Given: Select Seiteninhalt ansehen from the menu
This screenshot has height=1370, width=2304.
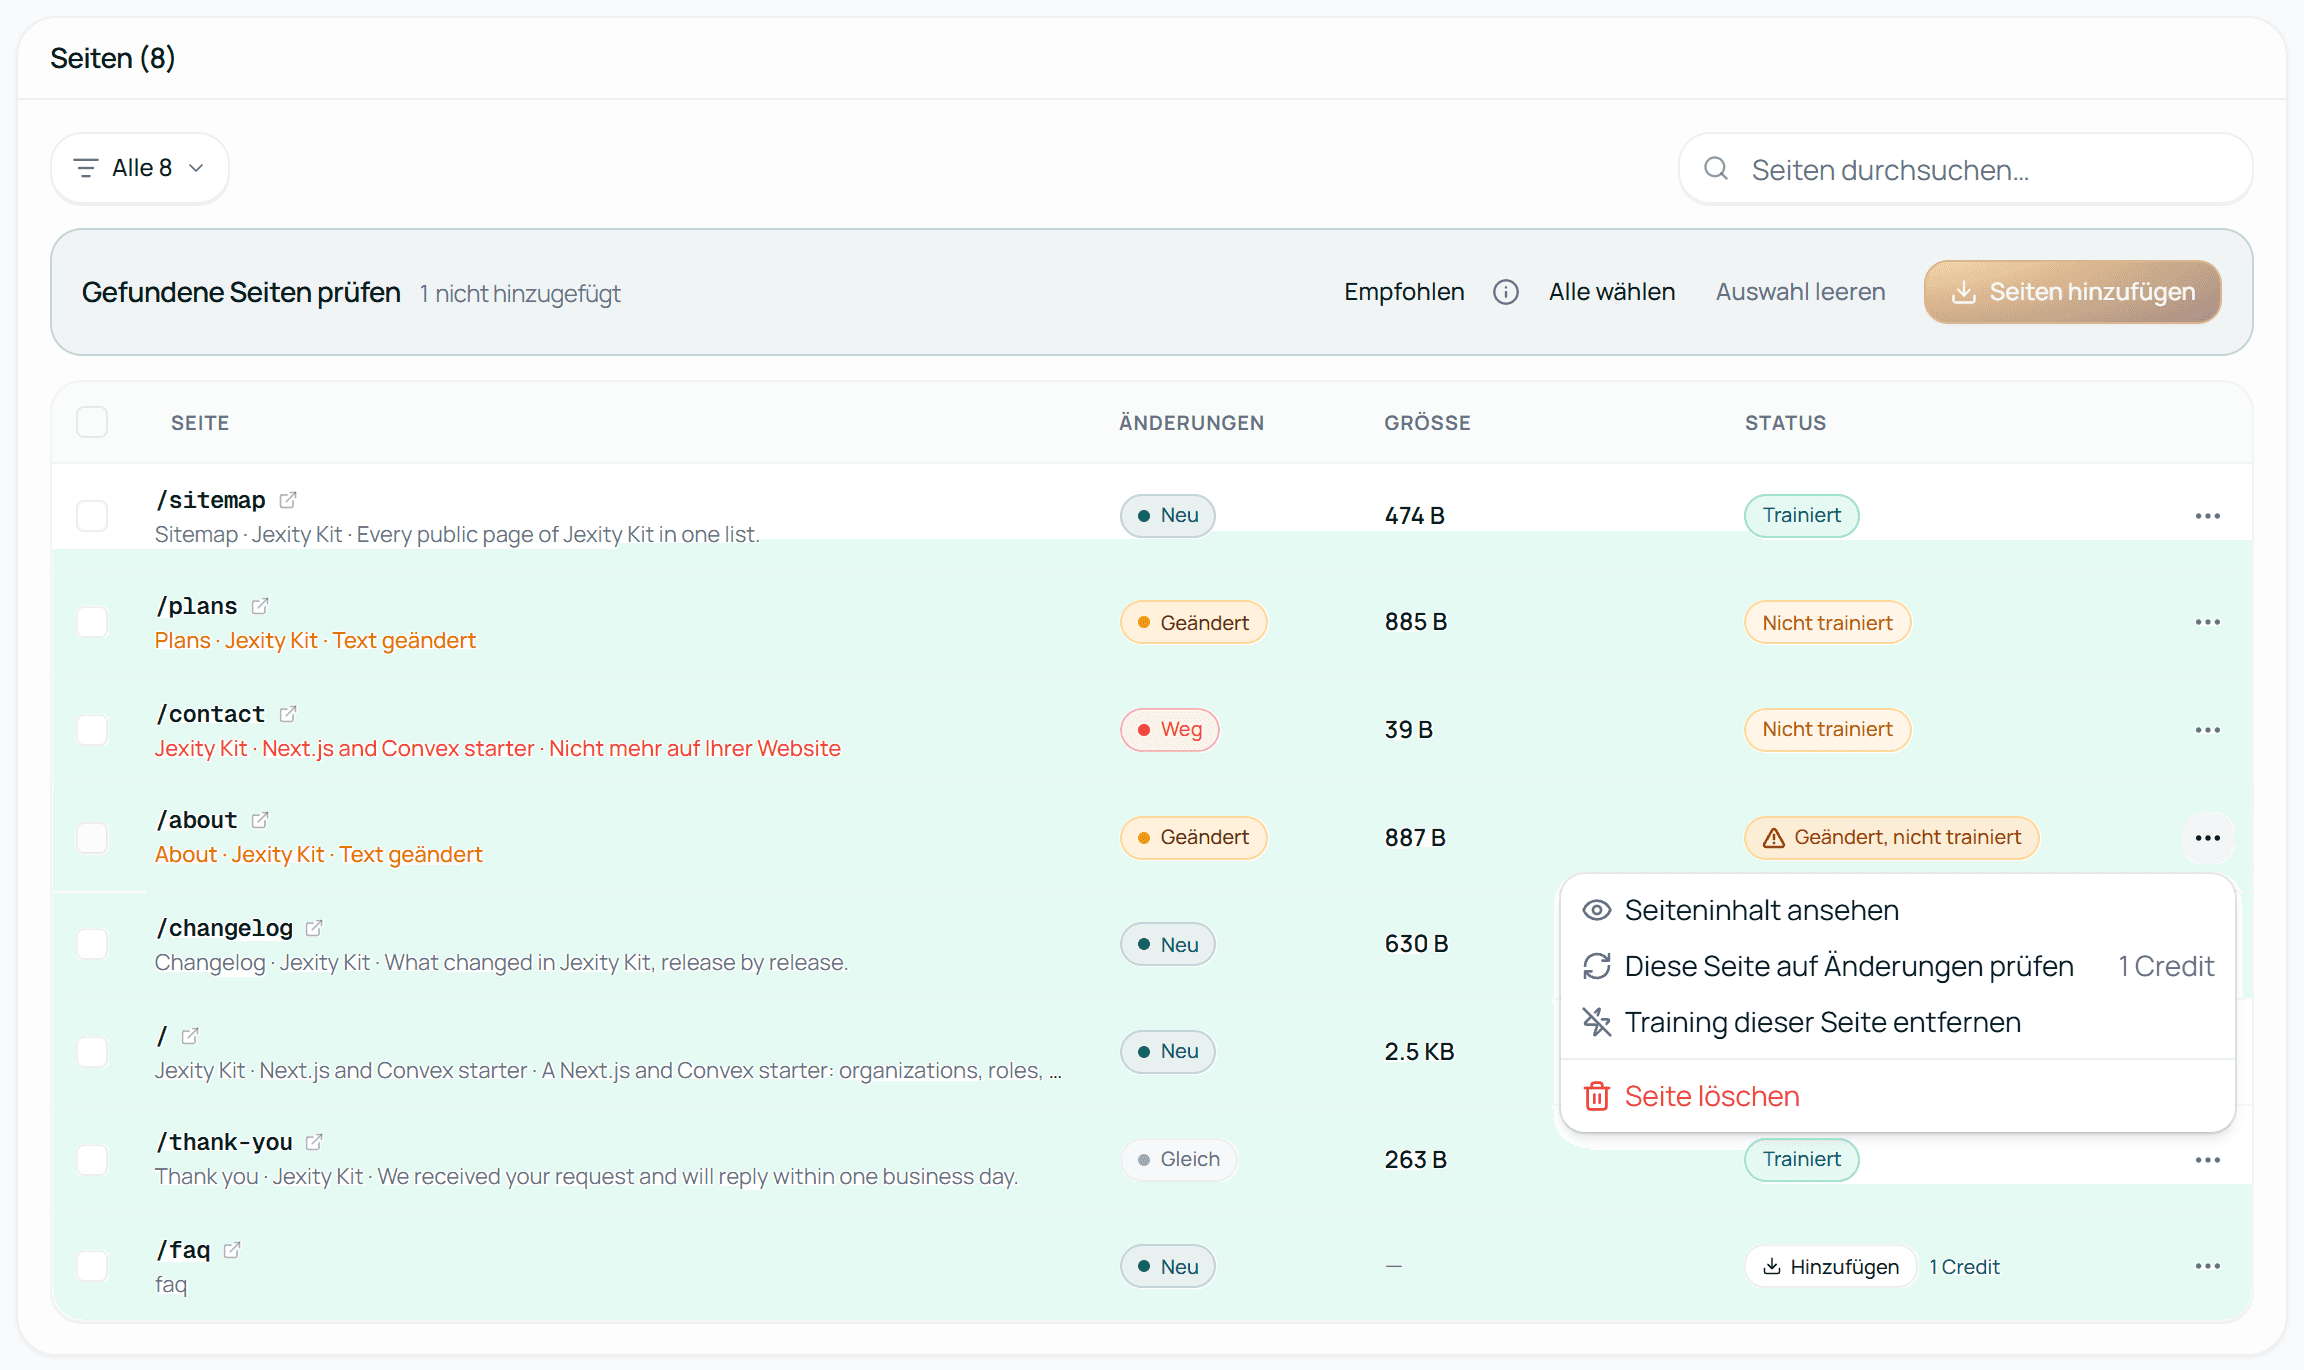Looking at the screenshot, I should pyautogui.click(x=1897, y=910).
